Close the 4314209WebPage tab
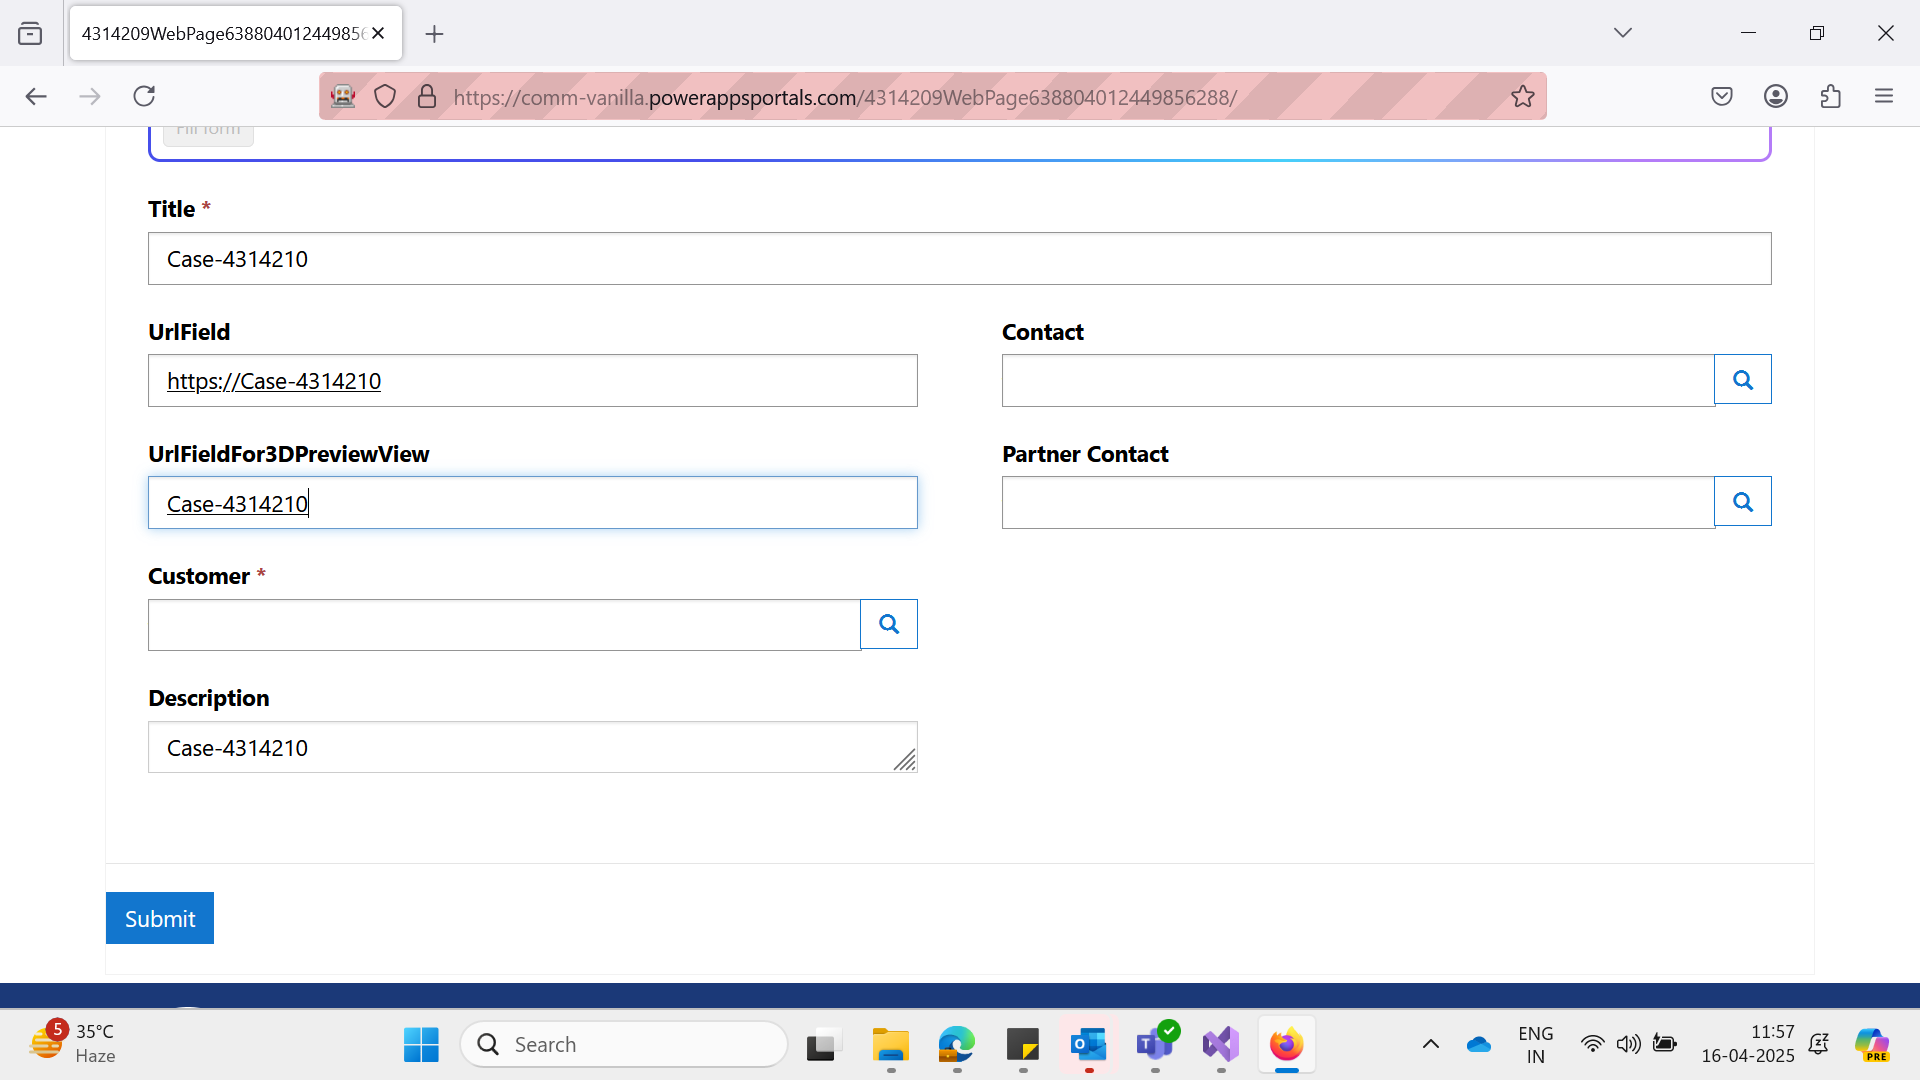This screenshot has width=1920, height=1080. point(378,33)
